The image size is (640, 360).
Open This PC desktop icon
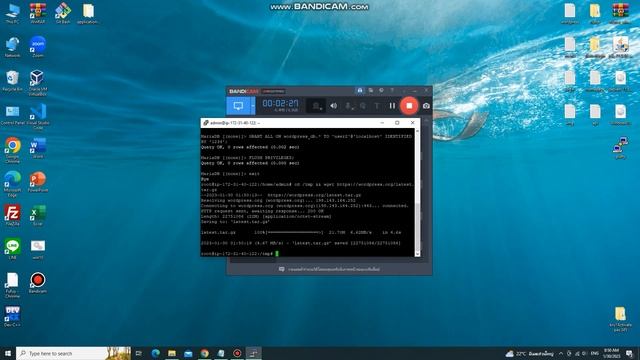coord(12,13)
